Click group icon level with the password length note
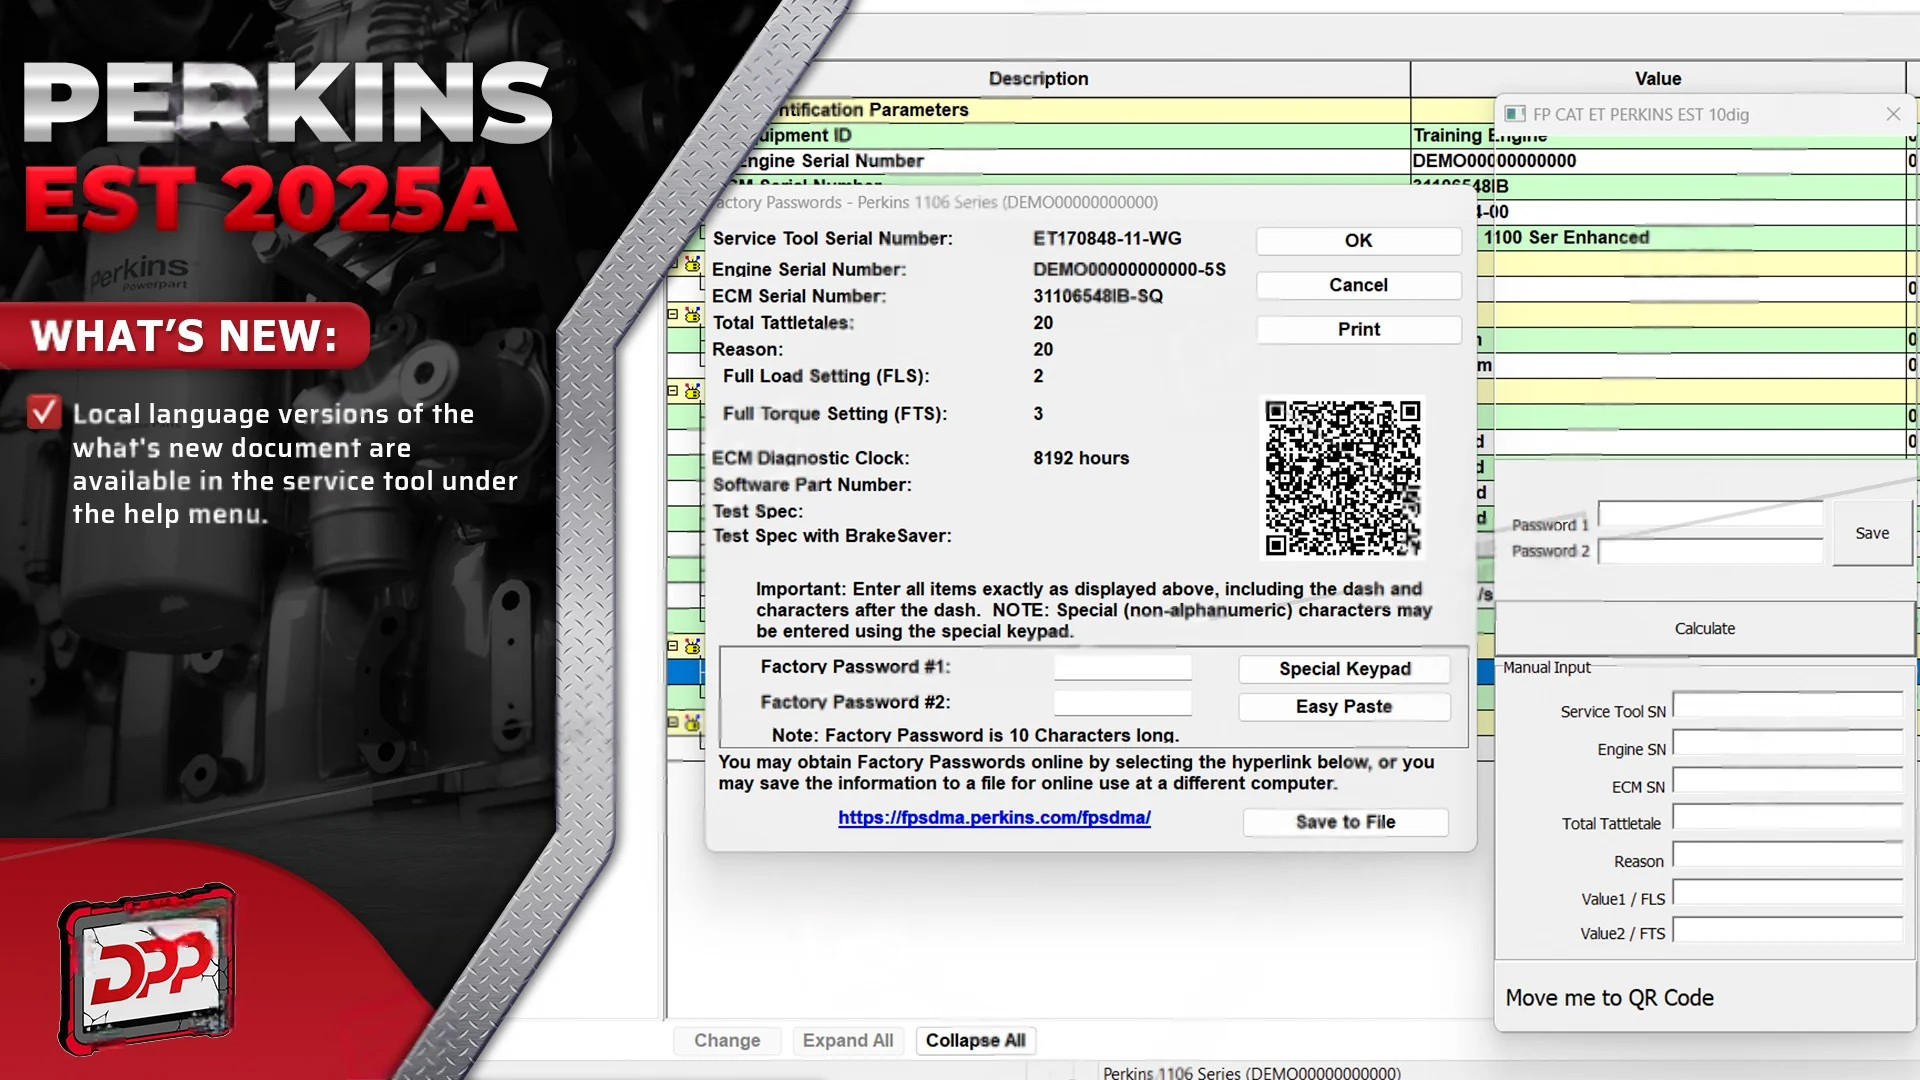1920x1080 pixels. 692,722
